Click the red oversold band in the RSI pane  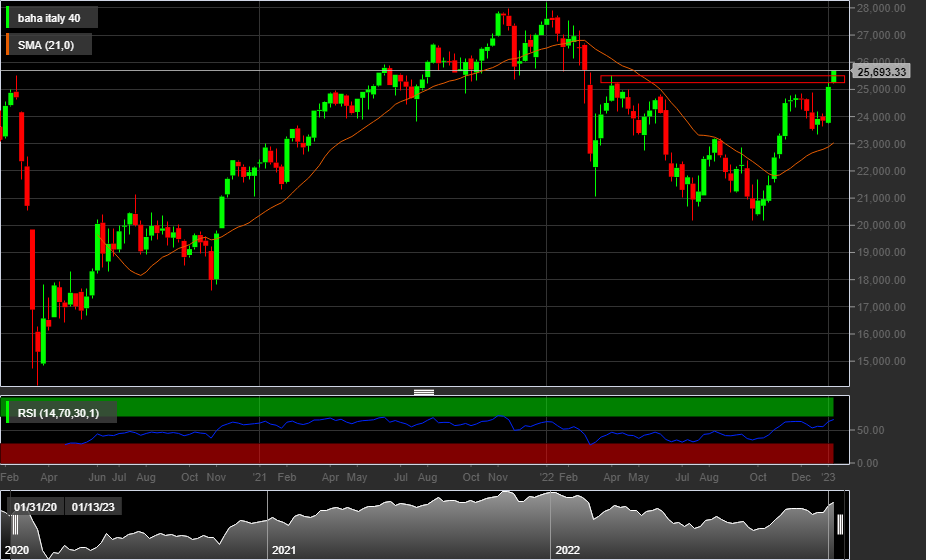pos(416,454)
